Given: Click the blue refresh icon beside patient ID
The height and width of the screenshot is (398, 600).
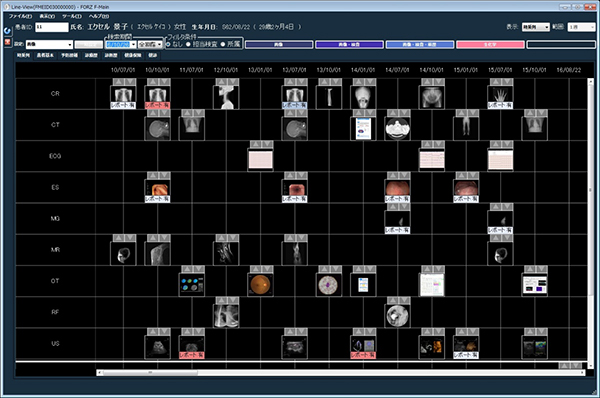Looking at the screenshot, I should coord(7,30).
